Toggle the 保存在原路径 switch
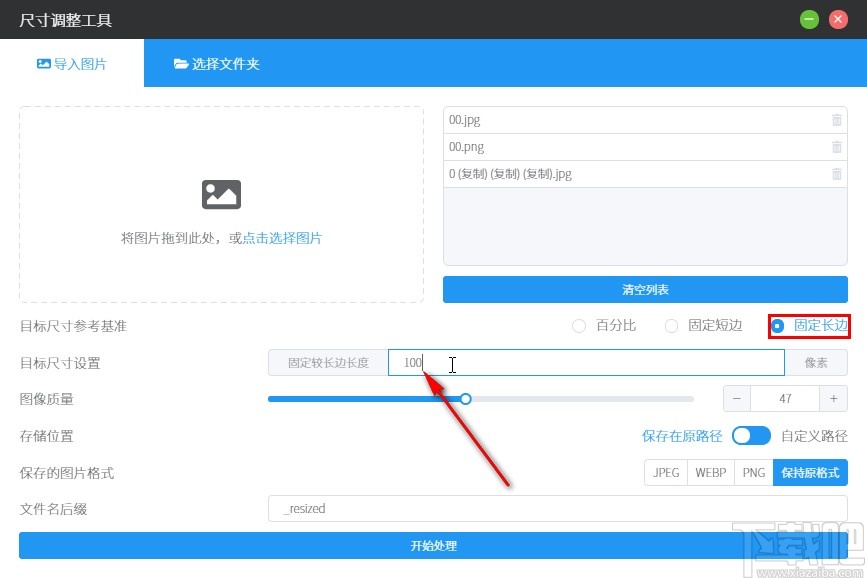867x578 pixels. tap(751, 436)
